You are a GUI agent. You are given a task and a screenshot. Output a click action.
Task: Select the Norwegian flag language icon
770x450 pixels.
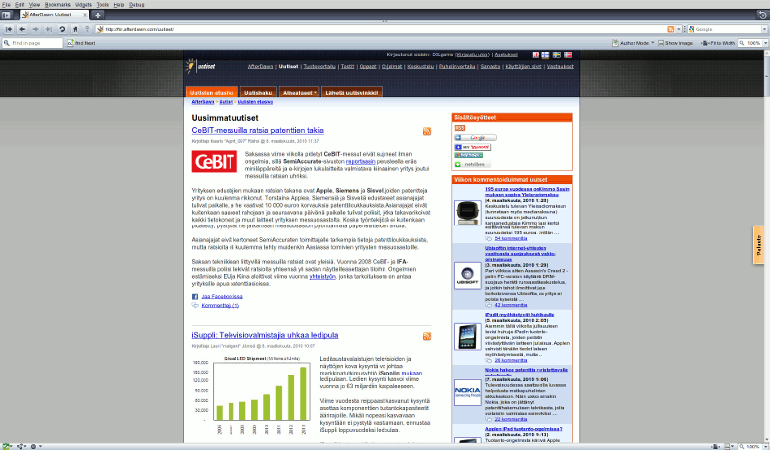tap(568, 55)
